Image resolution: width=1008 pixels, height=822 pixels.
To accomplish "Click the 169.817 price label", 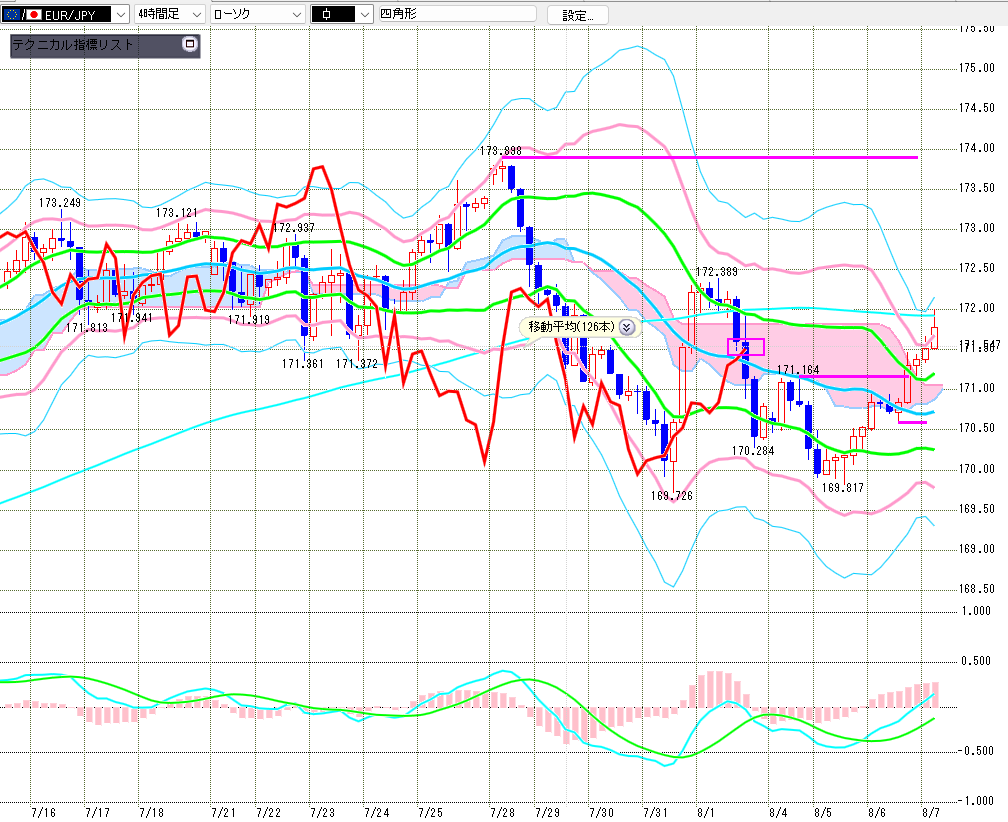I will click(843, 488).
